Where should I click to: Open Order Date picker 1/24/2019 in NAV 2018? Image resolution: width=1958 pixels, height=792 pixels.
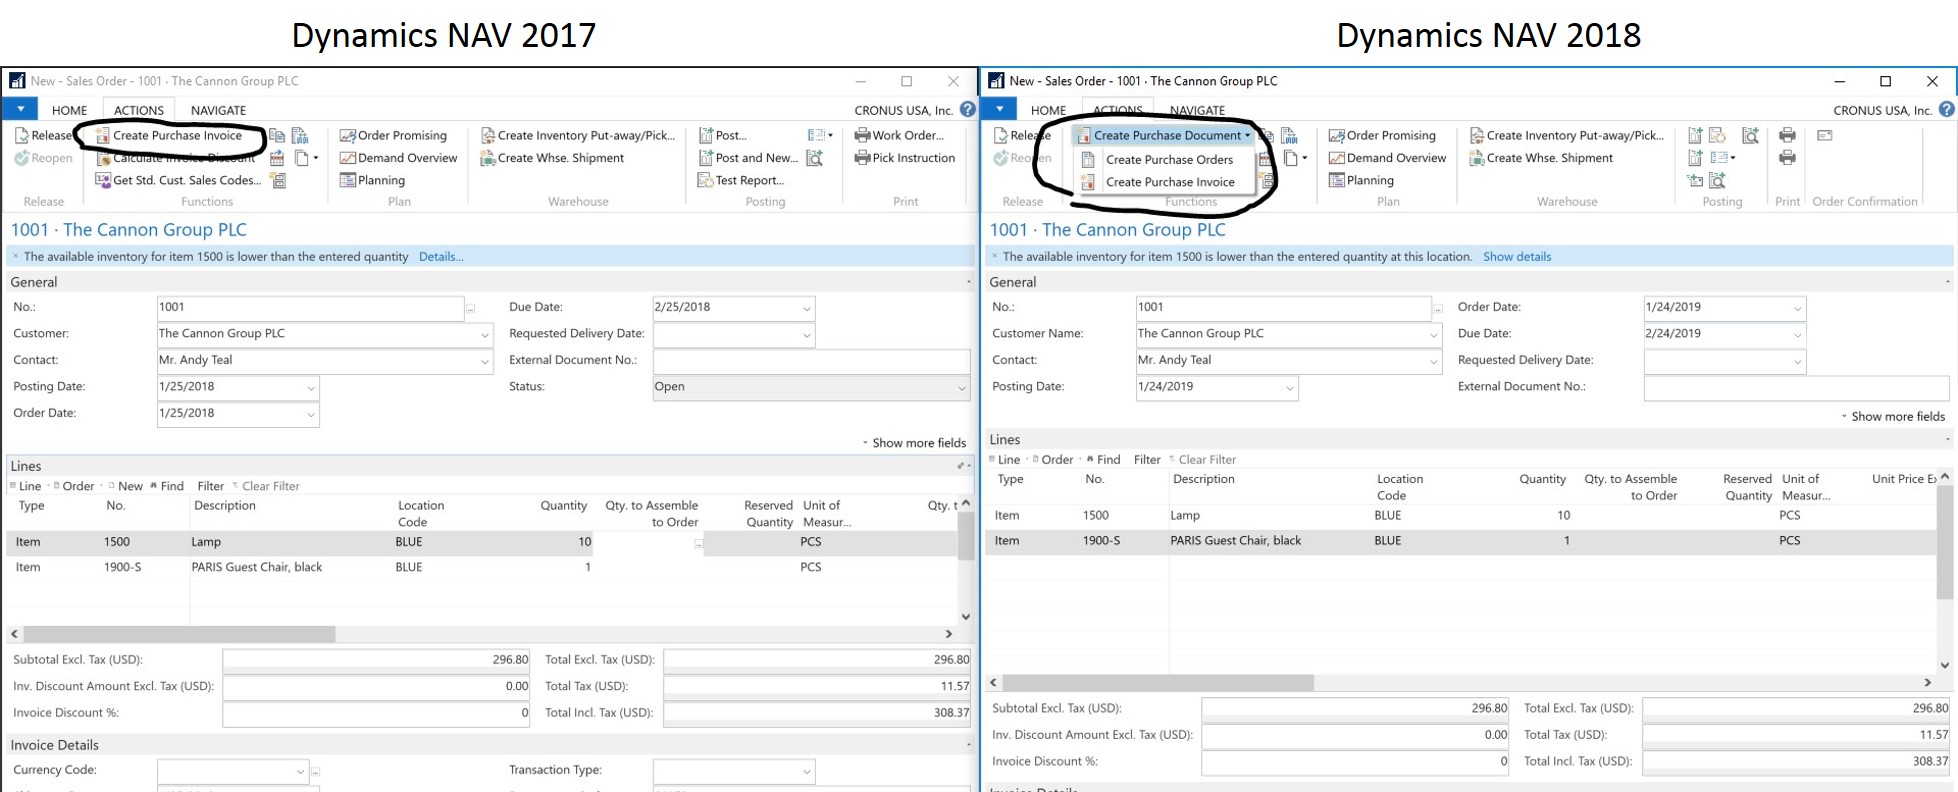[x=1797, y=308]
